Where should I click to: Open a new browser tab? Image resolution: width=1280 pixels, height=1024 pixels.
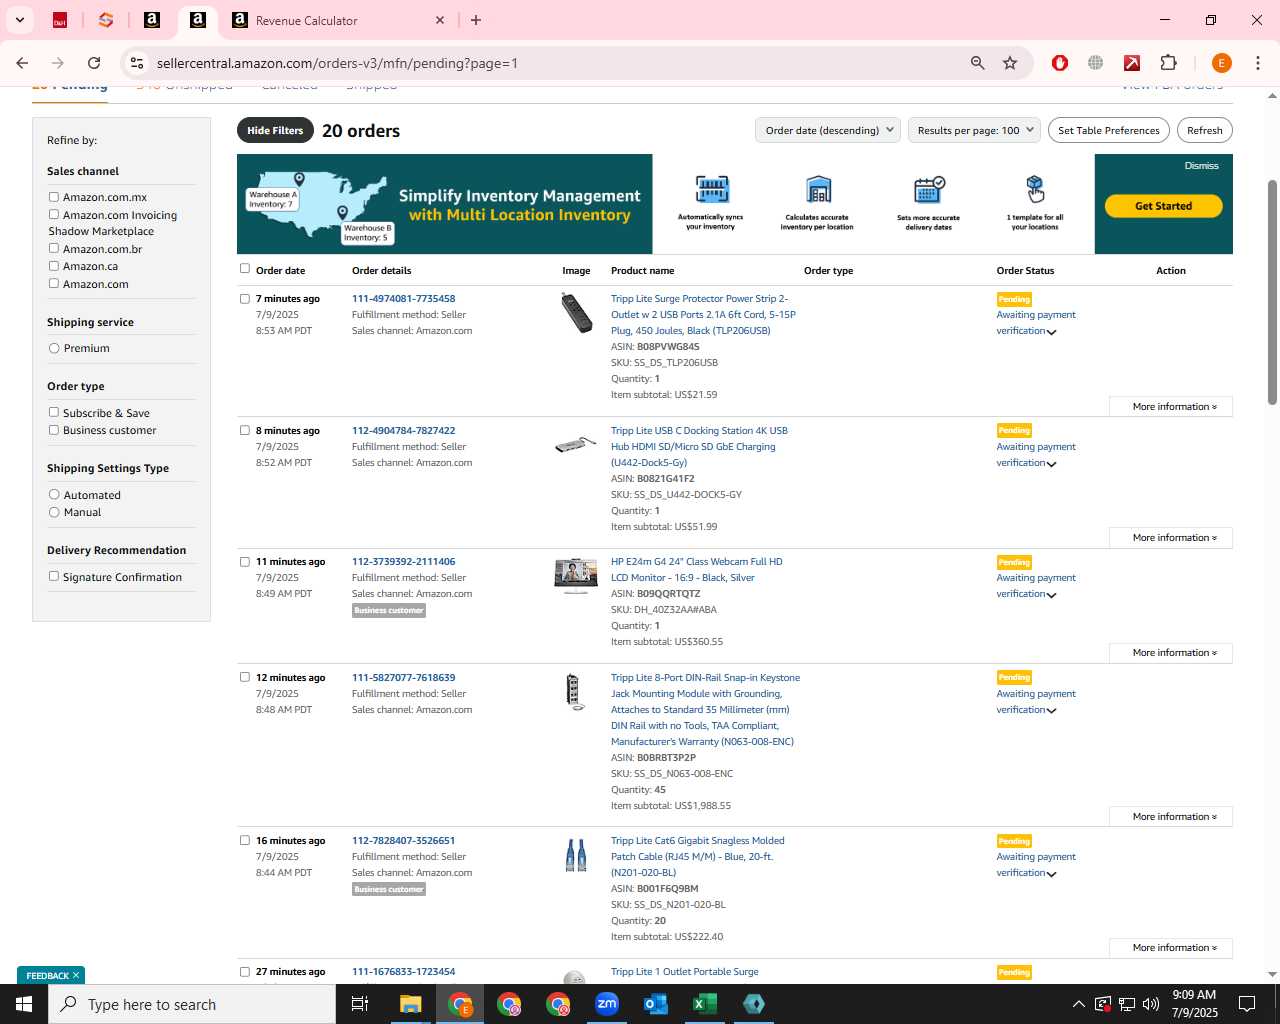pos(476,20)
